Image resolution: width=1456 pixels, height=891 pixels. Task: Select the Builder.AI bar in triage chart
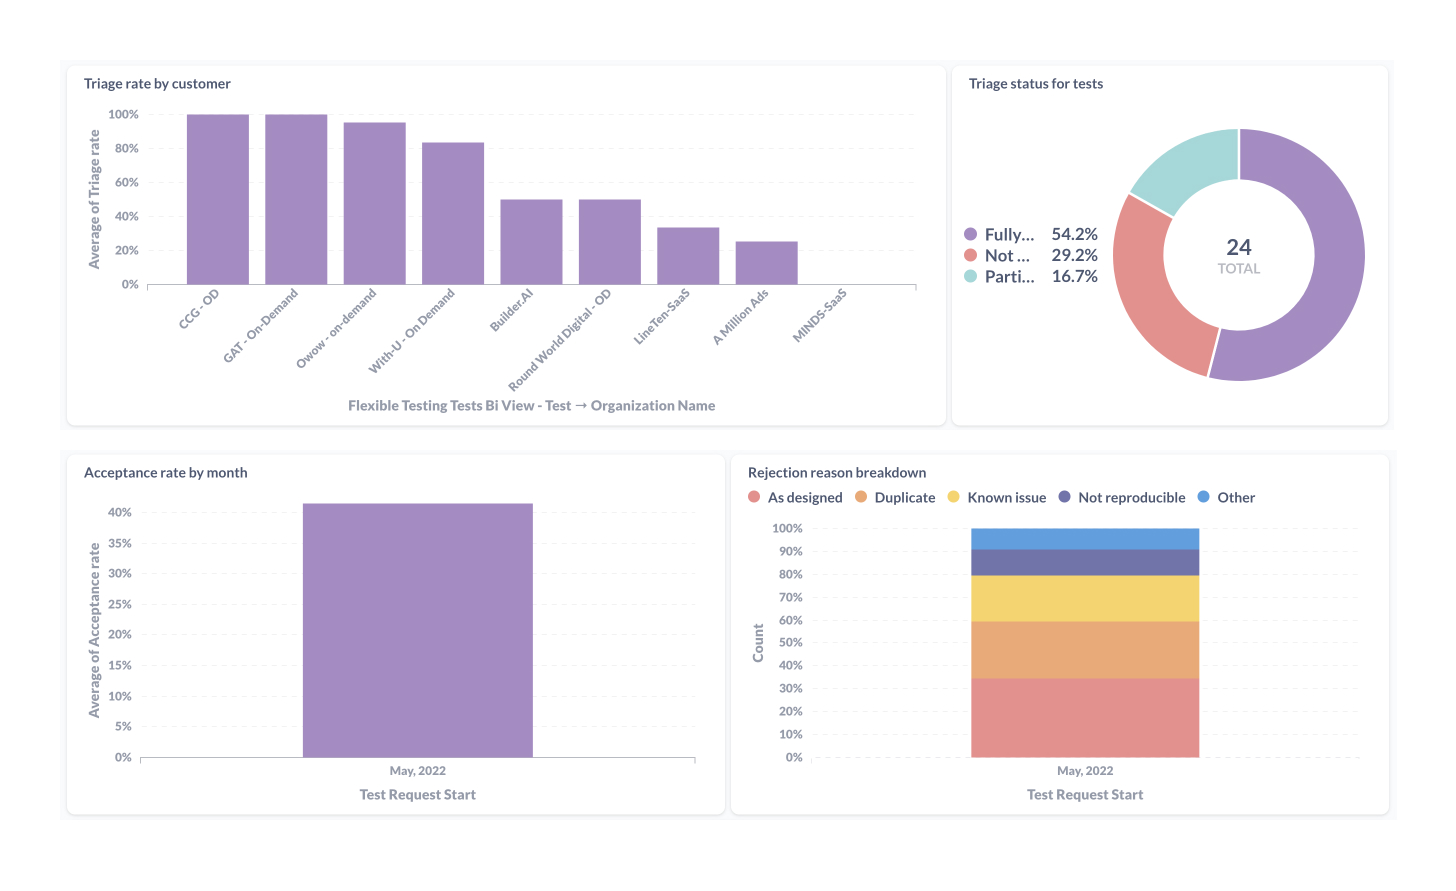531,242
